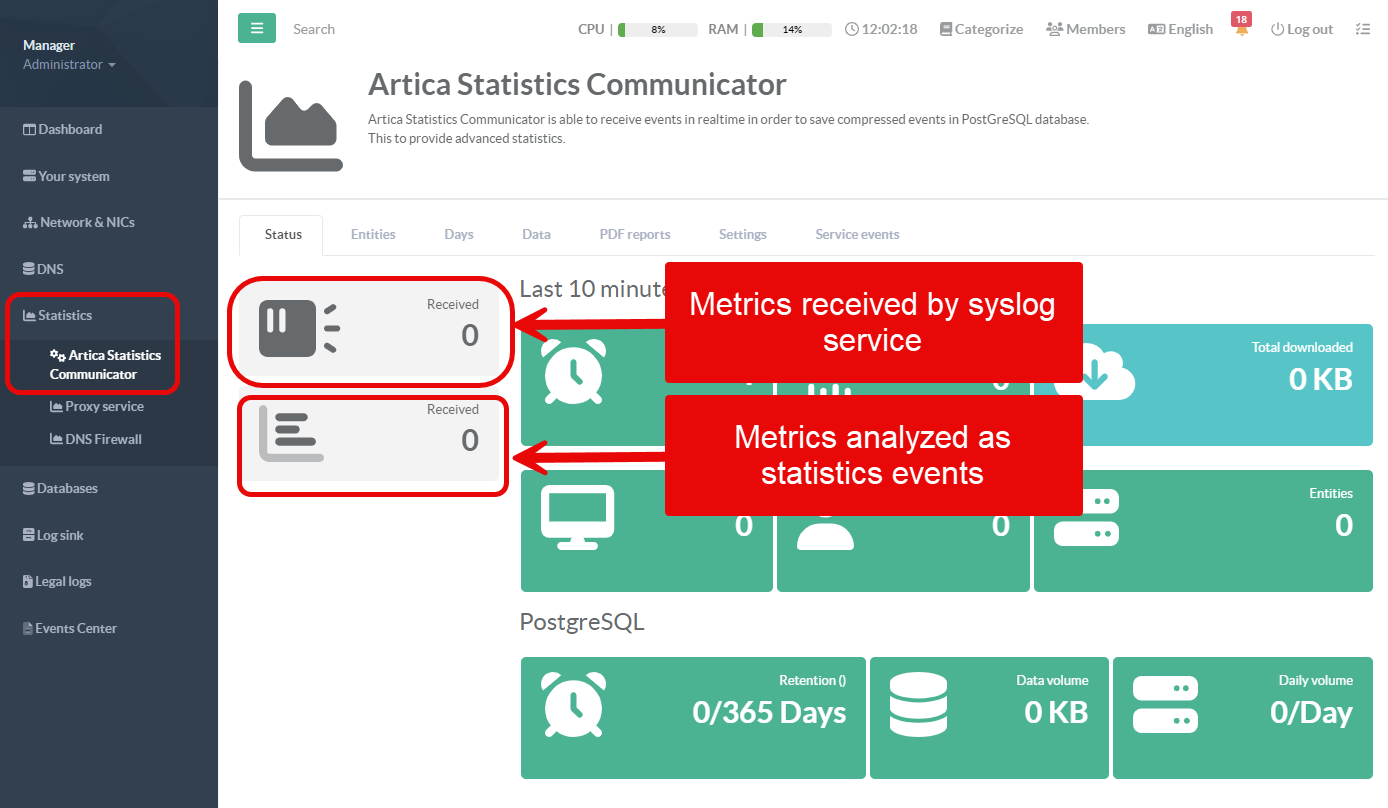Open the English language selector
Image resolution: width=1388 pixels, height=808 pixels.
click(x=1180, y=29)
